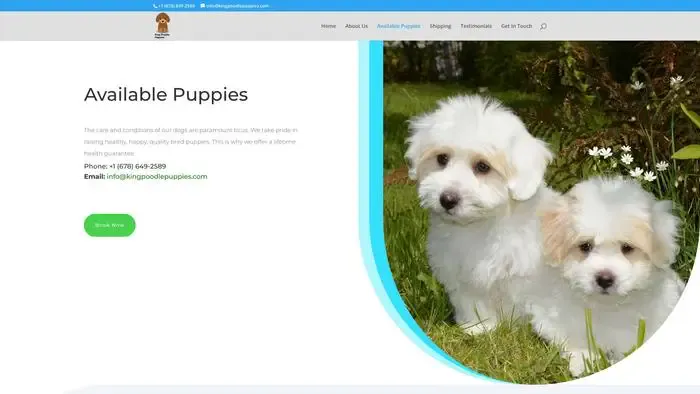Click the phone icon in top bar
The image size is (700, 394).
click(155, 6)
